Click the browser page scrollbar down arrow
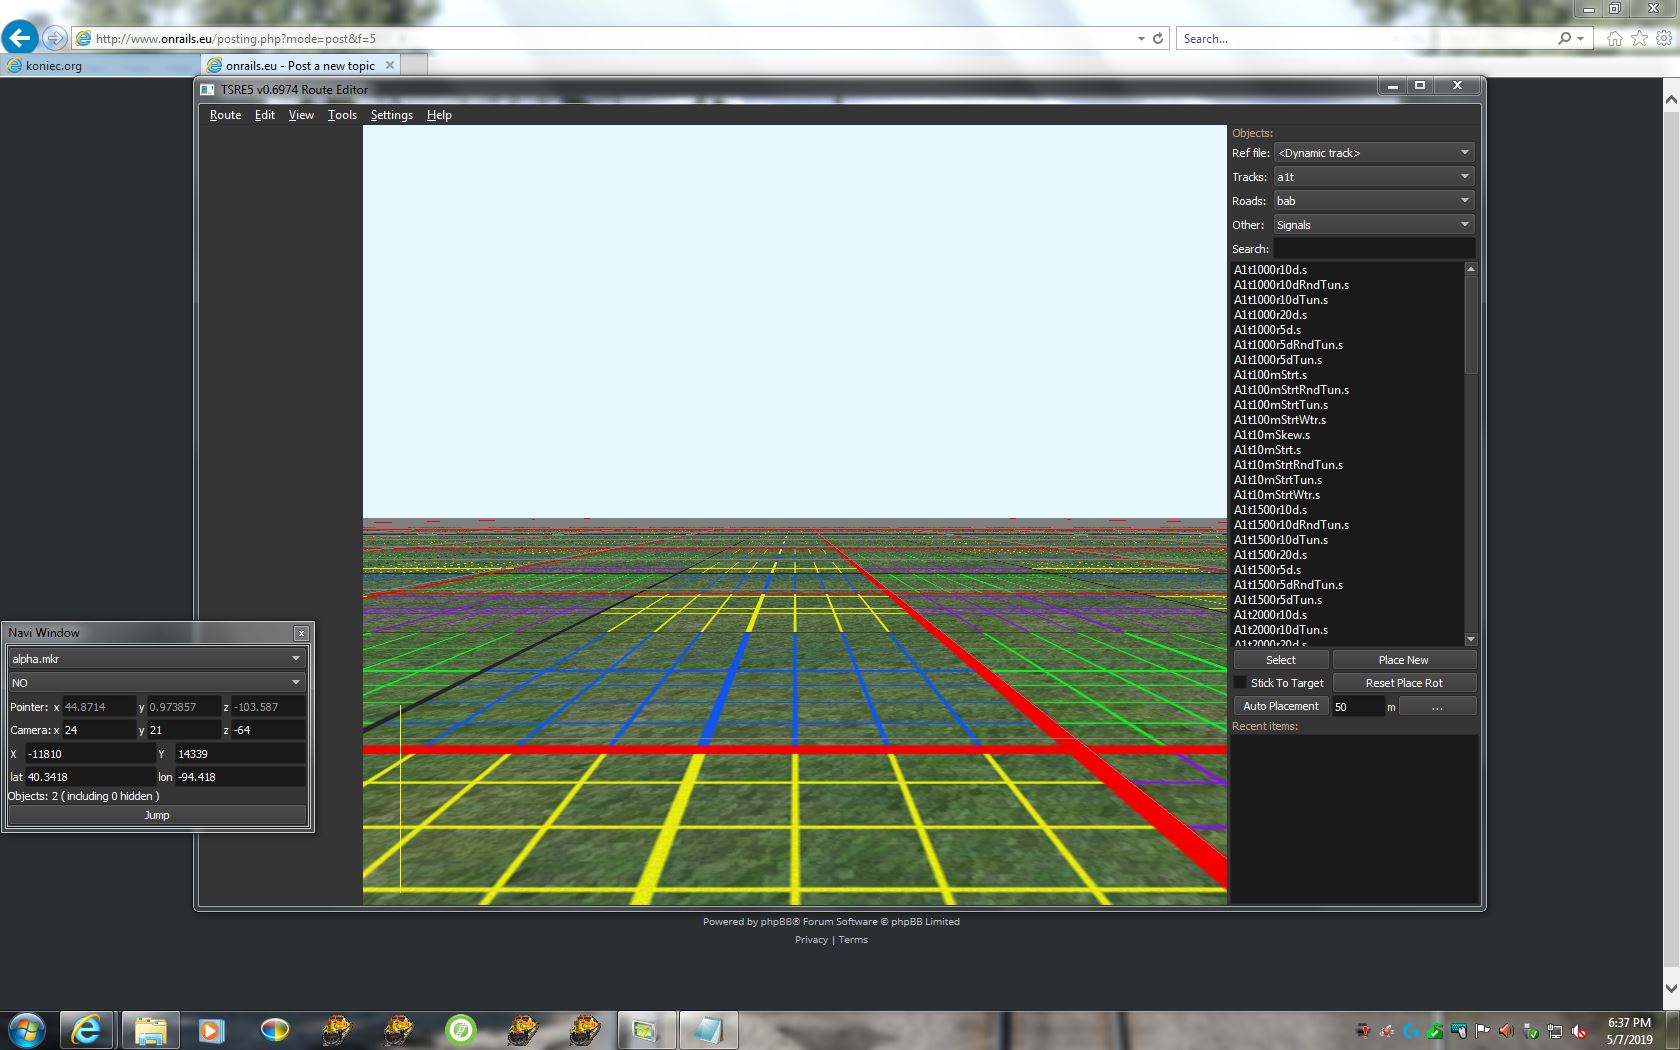This screenshot has width=1680, height=1050. pyautogui.click(x=1670, y=988)
